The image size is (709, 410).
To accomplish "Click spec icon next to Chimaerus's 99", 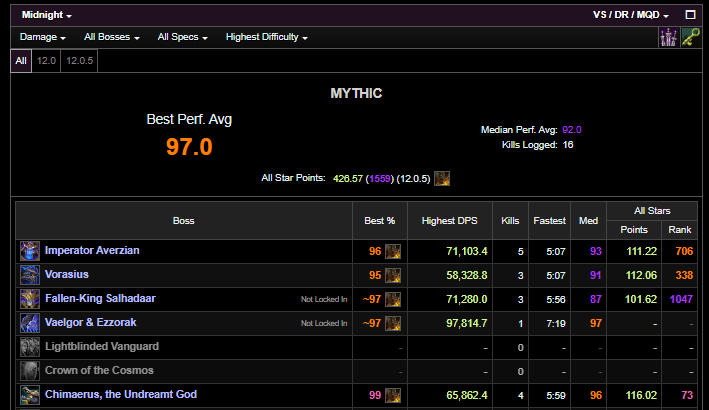I will click(393, 395).
